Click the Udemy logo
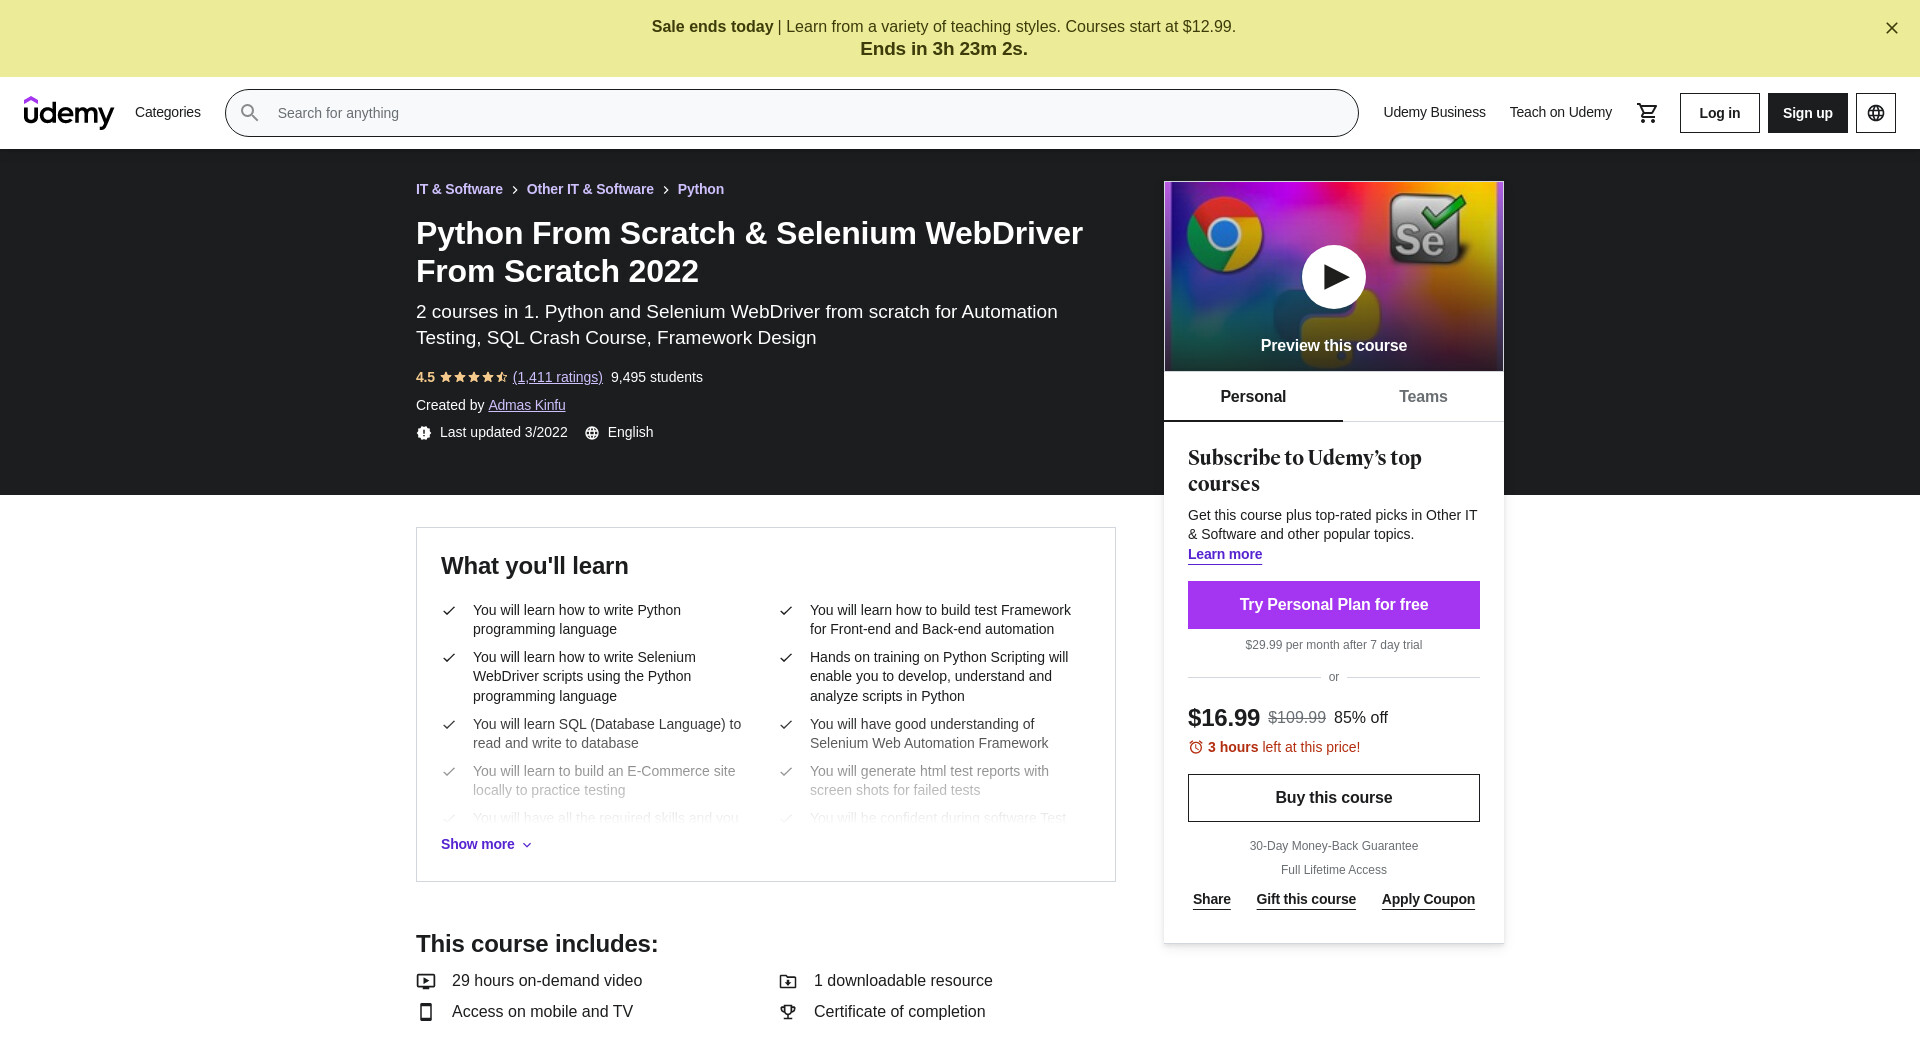Viewport: 1920px width, 1040px height. pyautogui.click(x=69, y=113)
